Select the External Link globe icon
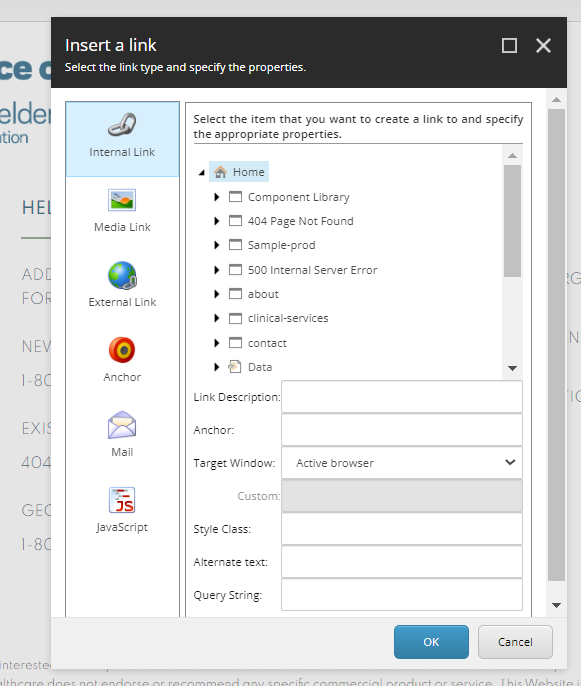The height and width of the screenshot is (686, 581). pyautogui.click(x=122, y=275)
